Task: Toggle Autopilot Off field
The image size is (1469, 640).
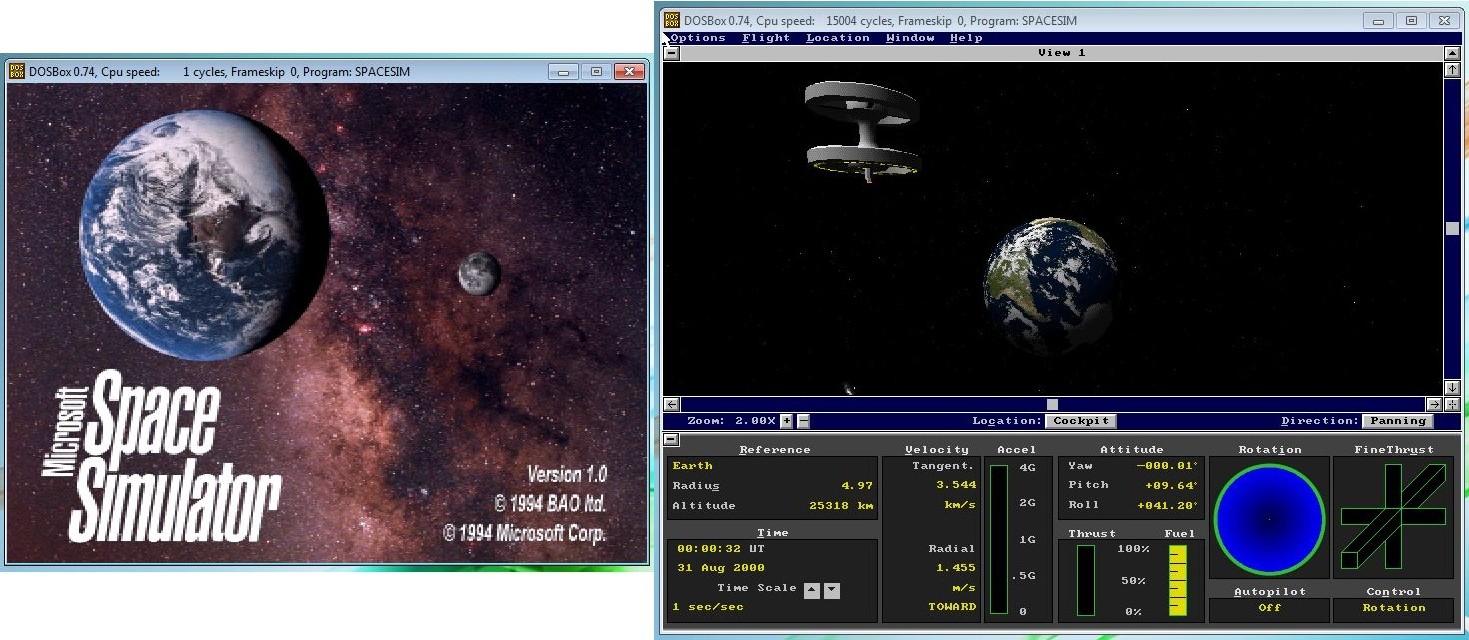Action: click(x=1269, y=608)
